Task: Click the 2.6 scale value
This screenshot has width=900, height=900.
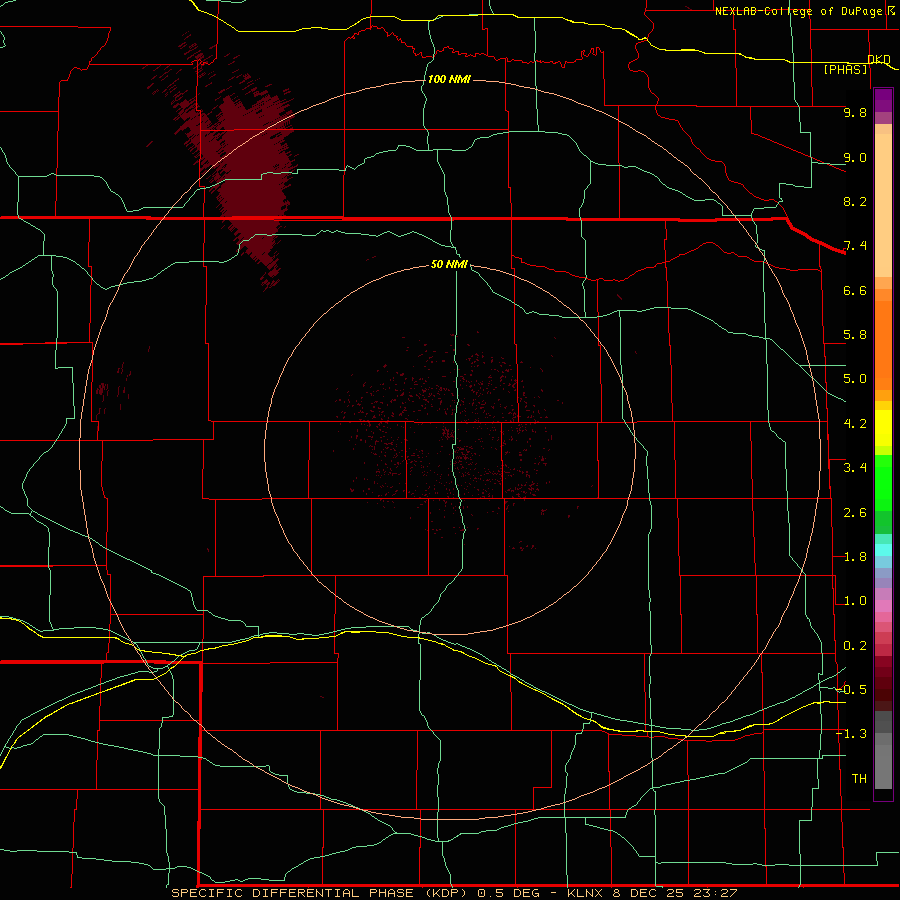Action: (x=855, y=513)
